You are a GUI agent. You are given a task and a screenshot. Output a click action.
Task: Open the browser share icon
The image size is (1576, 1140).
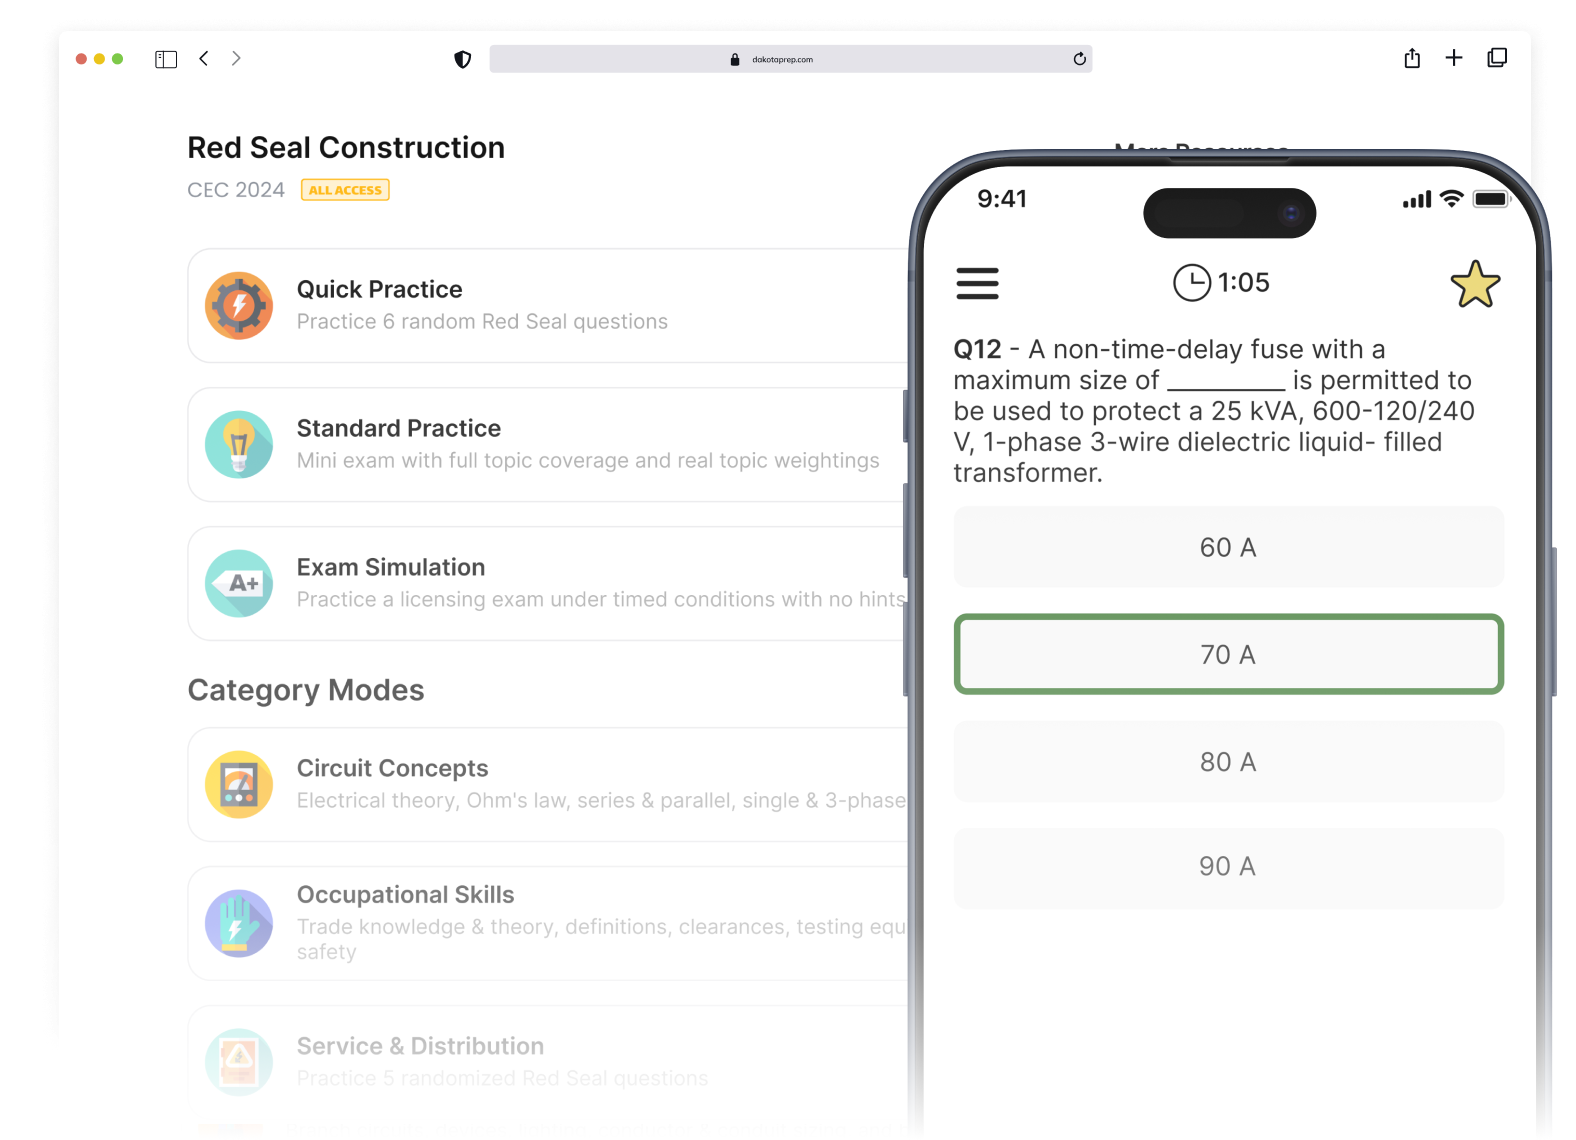click(x=1412, y=58)
